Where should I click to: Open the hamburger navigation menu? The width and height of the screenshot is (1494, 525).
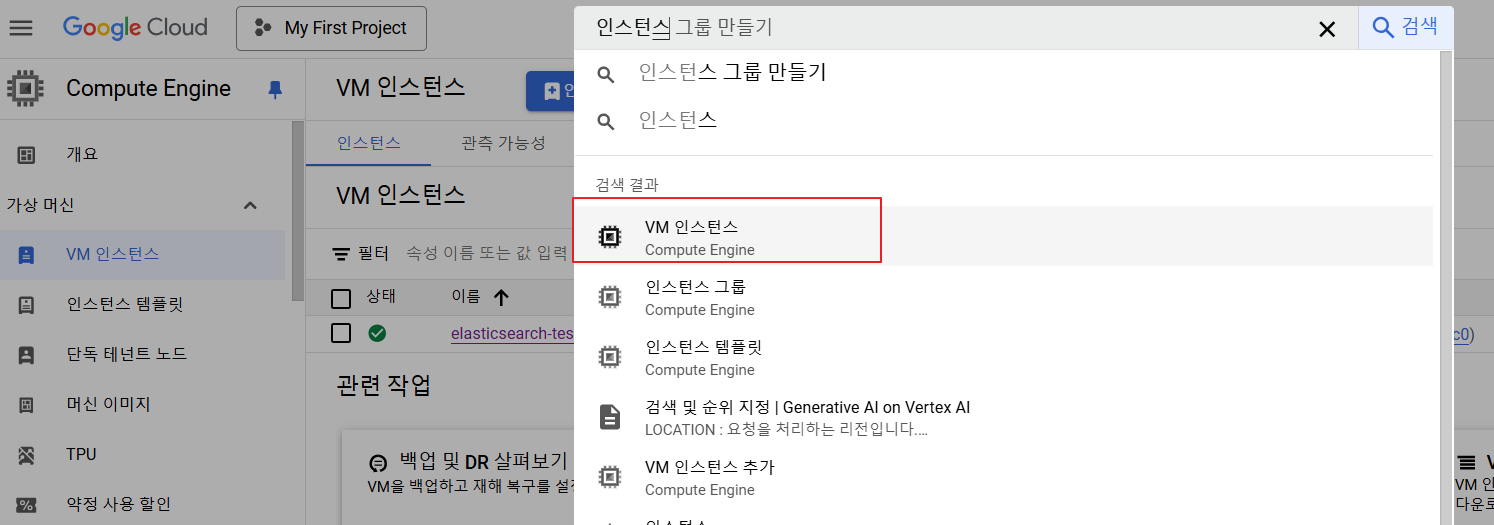[21, 28]
